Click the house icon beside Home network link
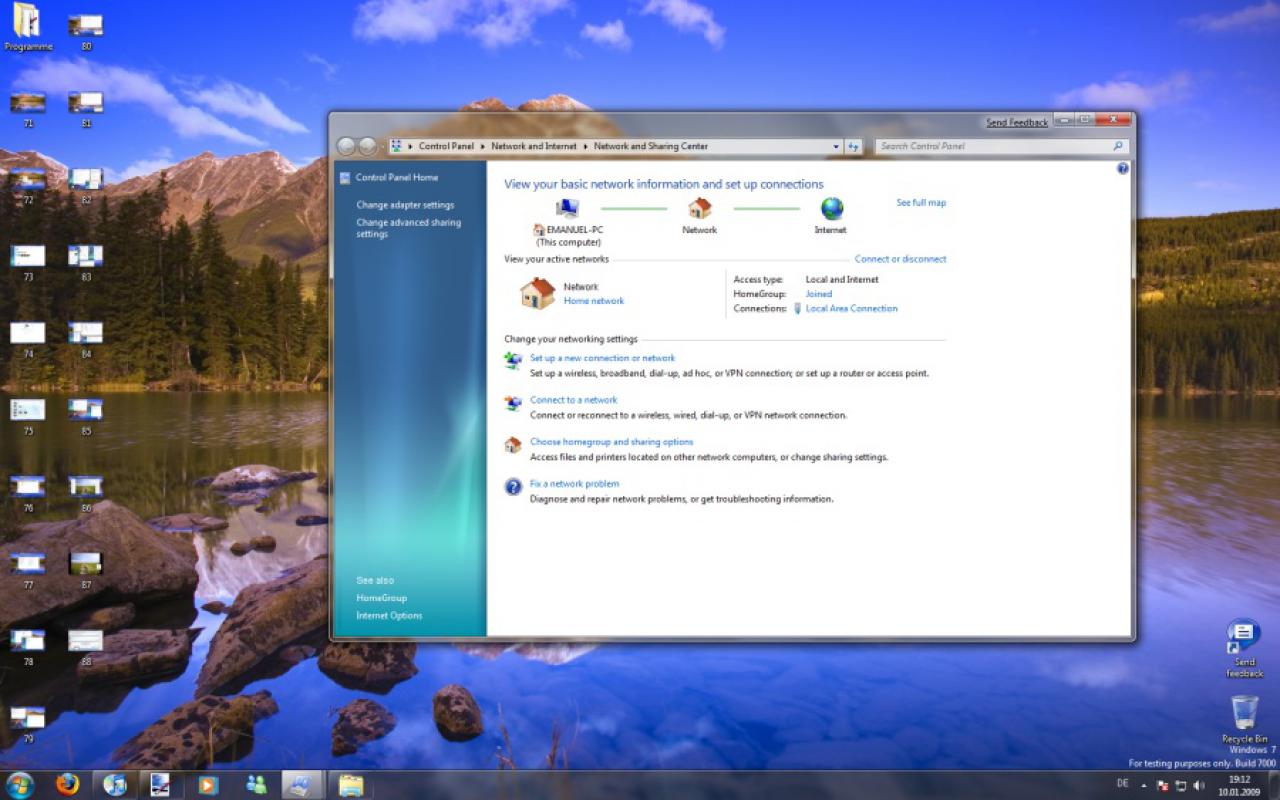This screenshot has width=1280, height=800. 537,293
